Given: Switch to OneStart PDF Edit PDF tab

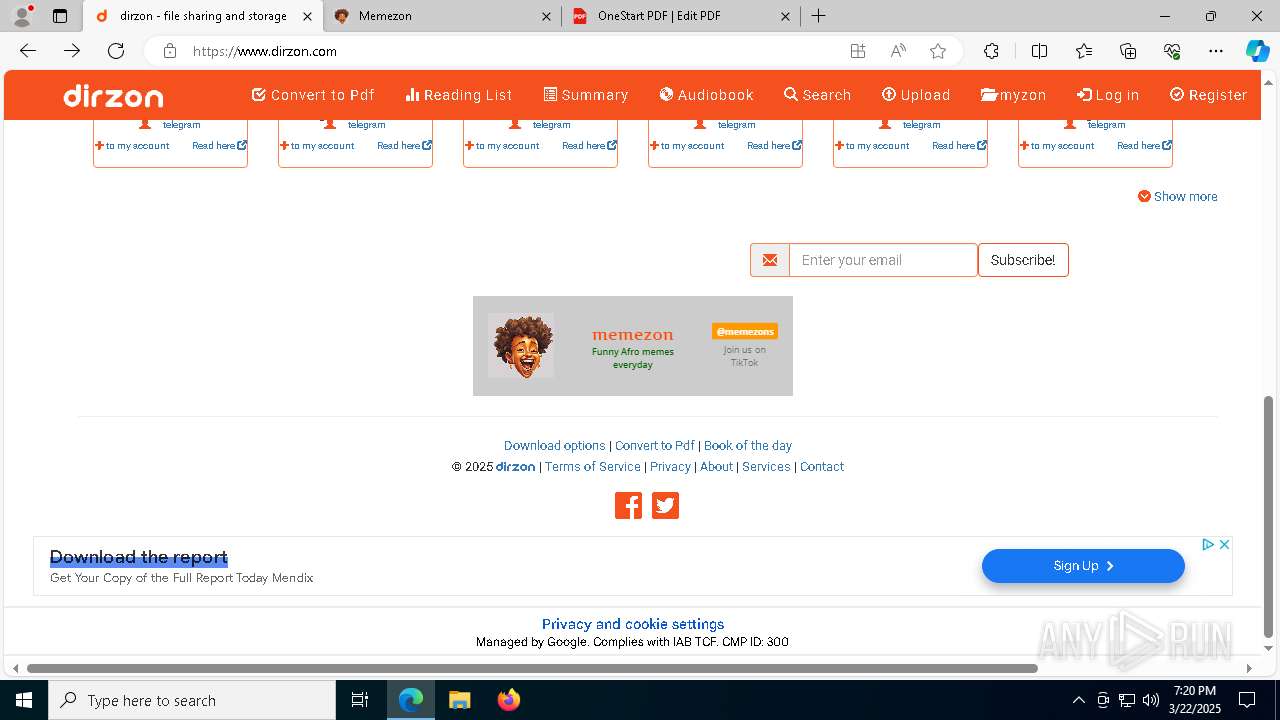Looking at the screenshot, I should 681,16.
